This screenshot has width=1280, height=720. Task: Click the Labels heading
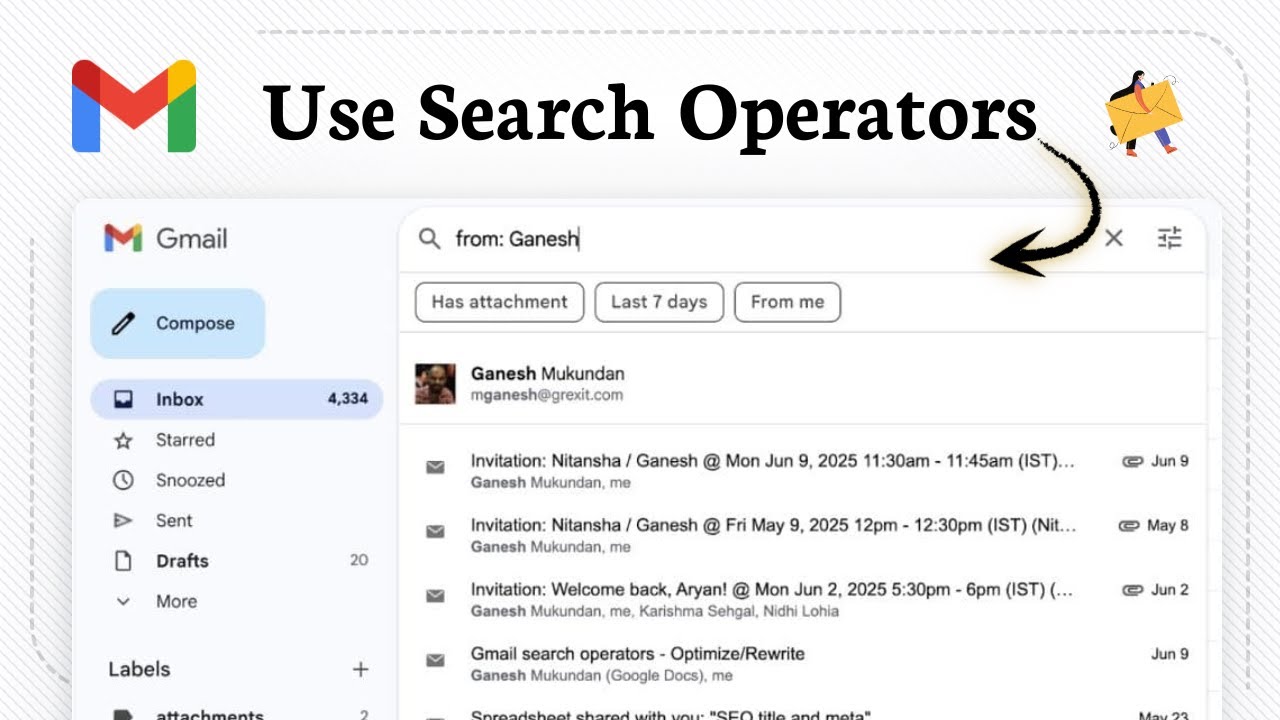[139, 669]
